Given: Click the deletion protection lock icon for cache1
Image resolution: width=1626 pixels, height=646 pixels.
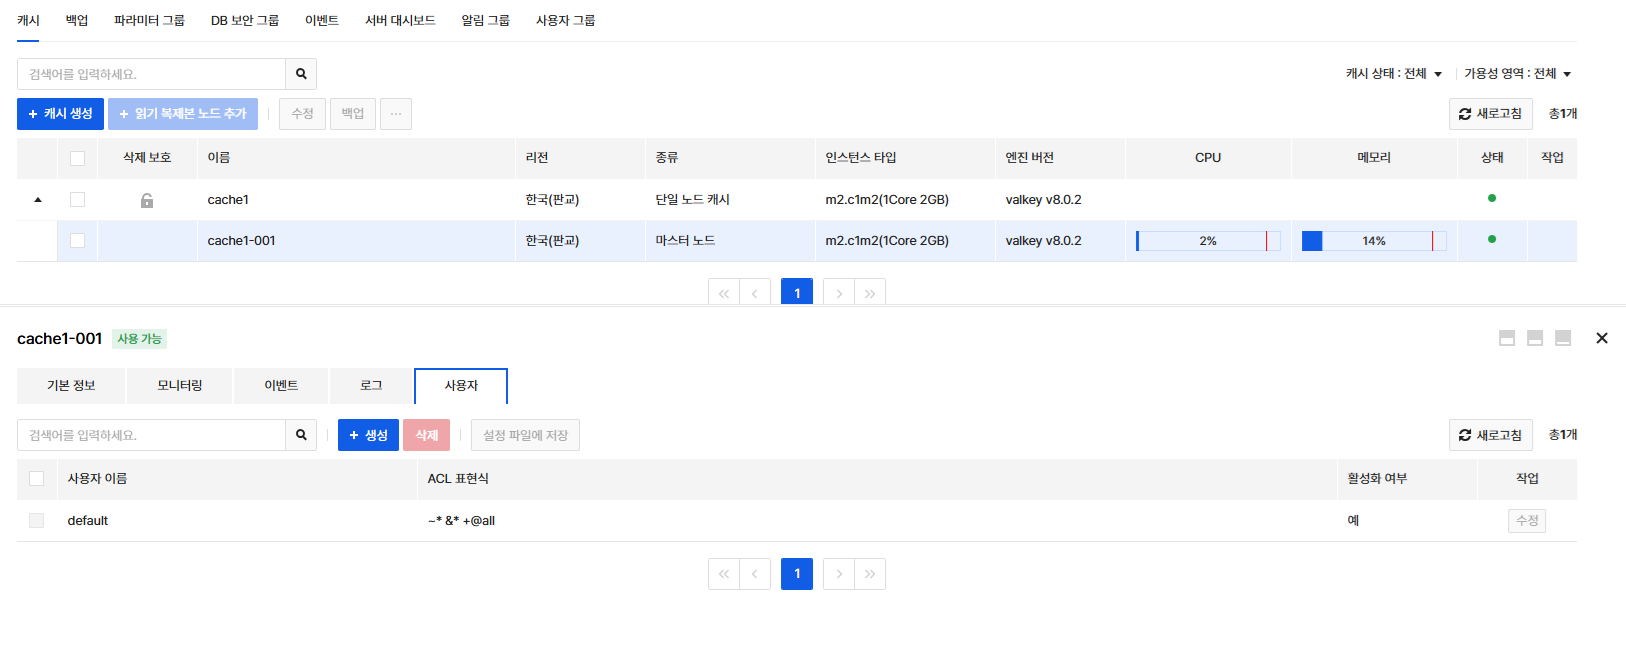Looking at the screenshot, I should tap(147, 200).
